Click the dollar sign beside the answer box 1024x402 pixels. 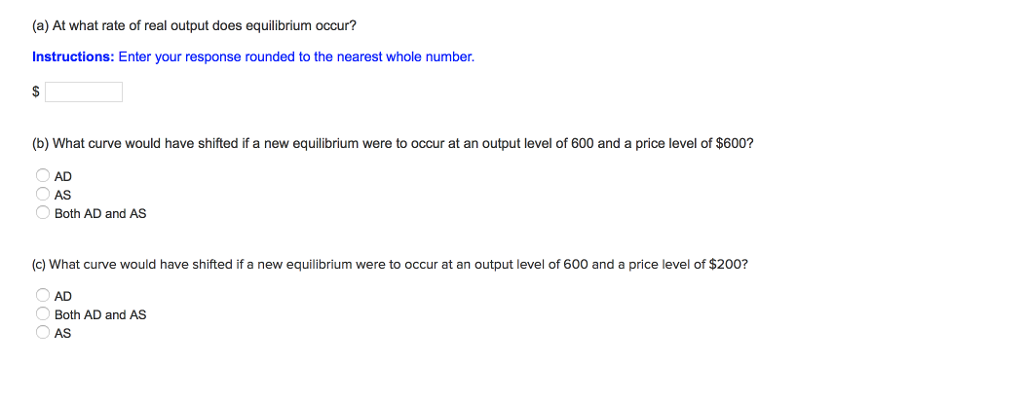[x=36, y=93]
